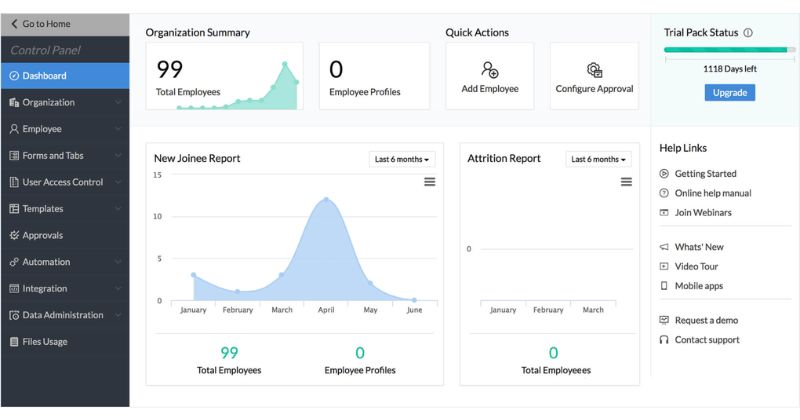
Task: Open the Approvals menu entry
Action: (65, 235)
